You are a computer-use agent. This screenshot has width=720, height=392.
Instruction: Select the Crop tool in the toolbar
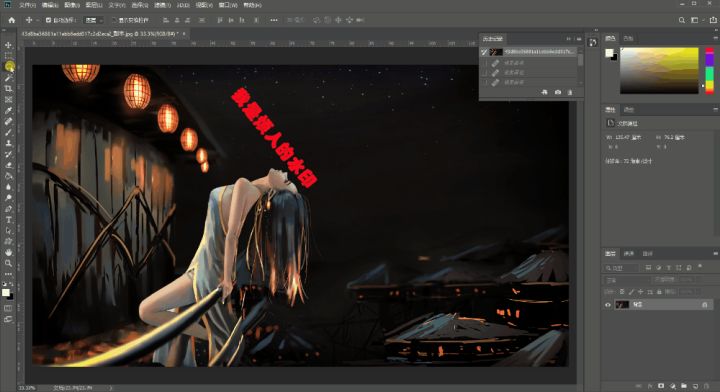coord(8,88)
